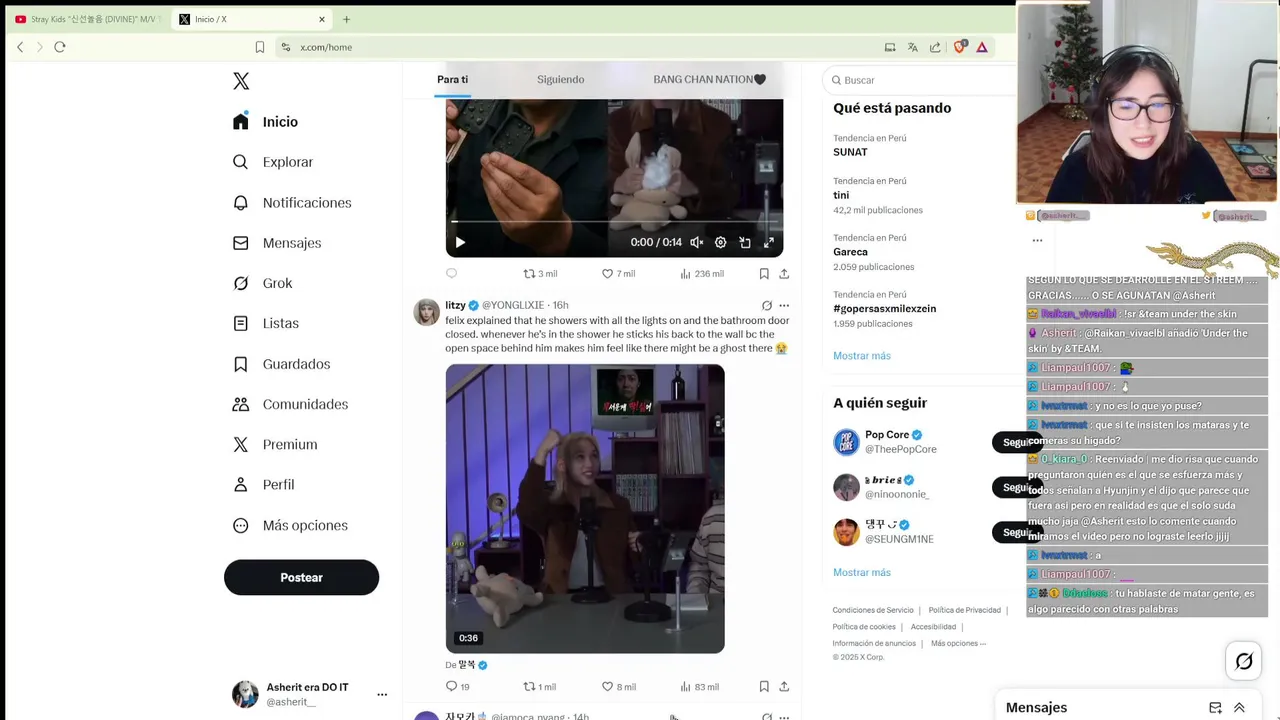Open Grok from the left sidebar
Image resolution: width=1280 pixels, height=720 pixels.
(262, 283)
